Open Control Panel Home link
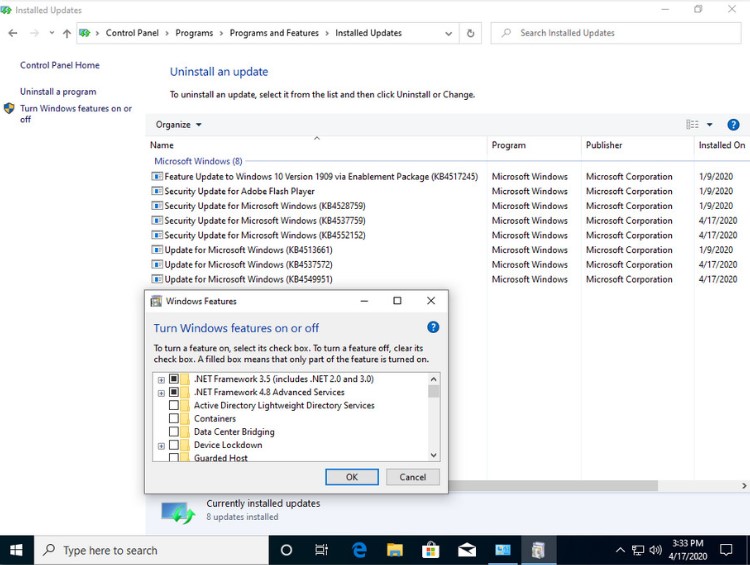 (x=60, y=65)
